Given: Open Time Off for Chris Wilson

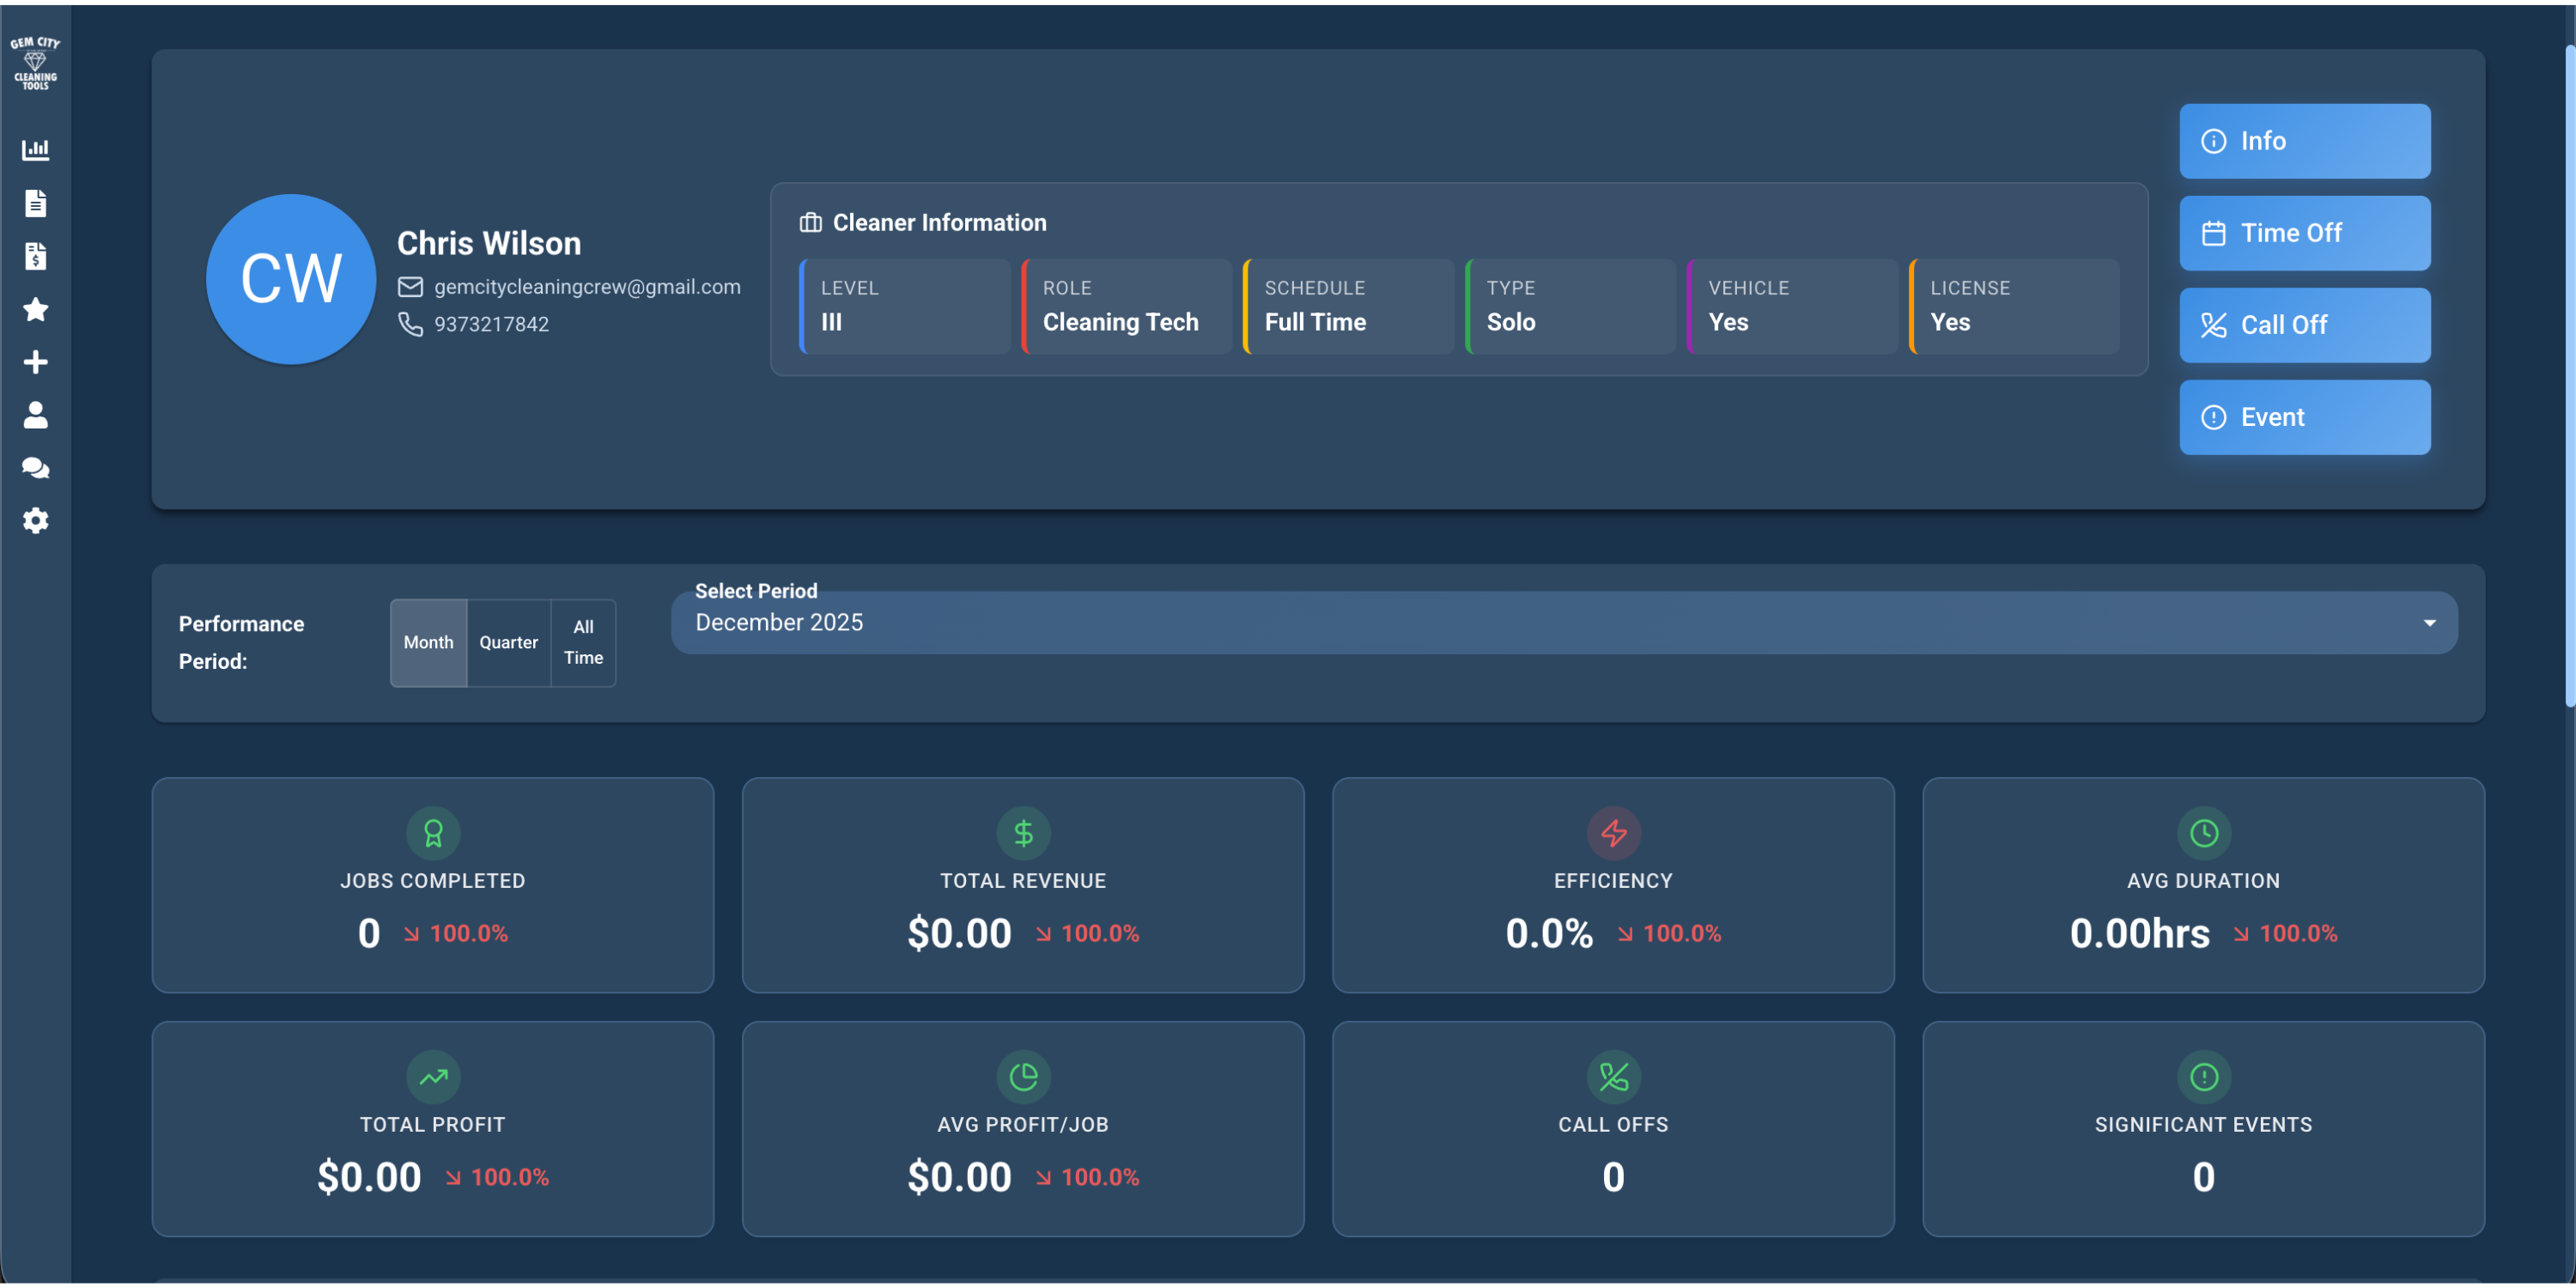Looking at the screenshot, I should (2304, 233).
